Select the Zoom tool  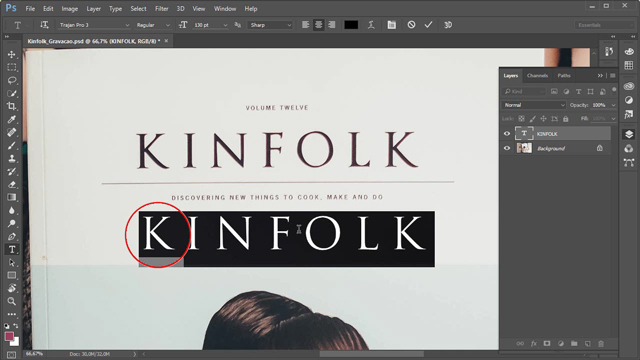click(11, 301)
